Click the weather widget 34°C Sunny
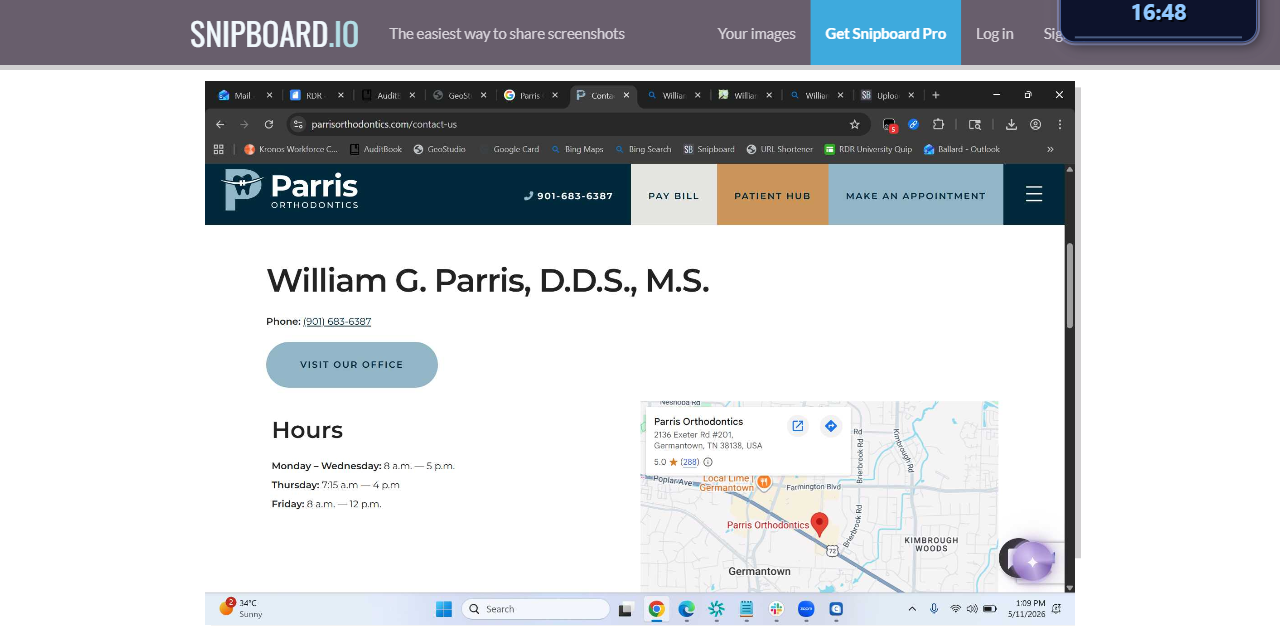The image size is (1280, 631). (241, 608)
